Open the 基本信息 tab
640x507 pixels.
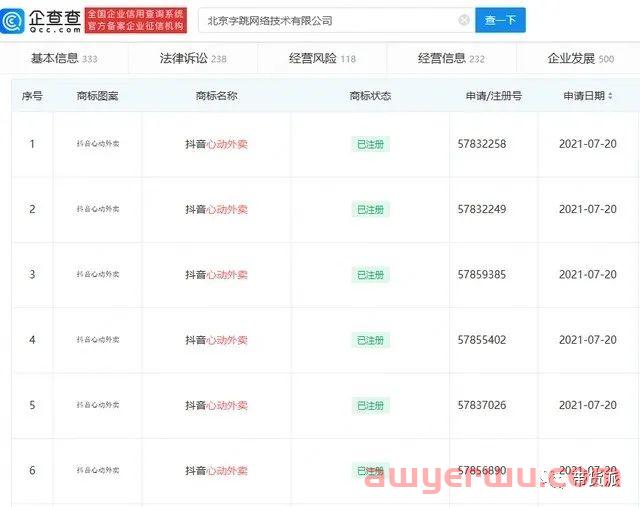tap(64, 58)
